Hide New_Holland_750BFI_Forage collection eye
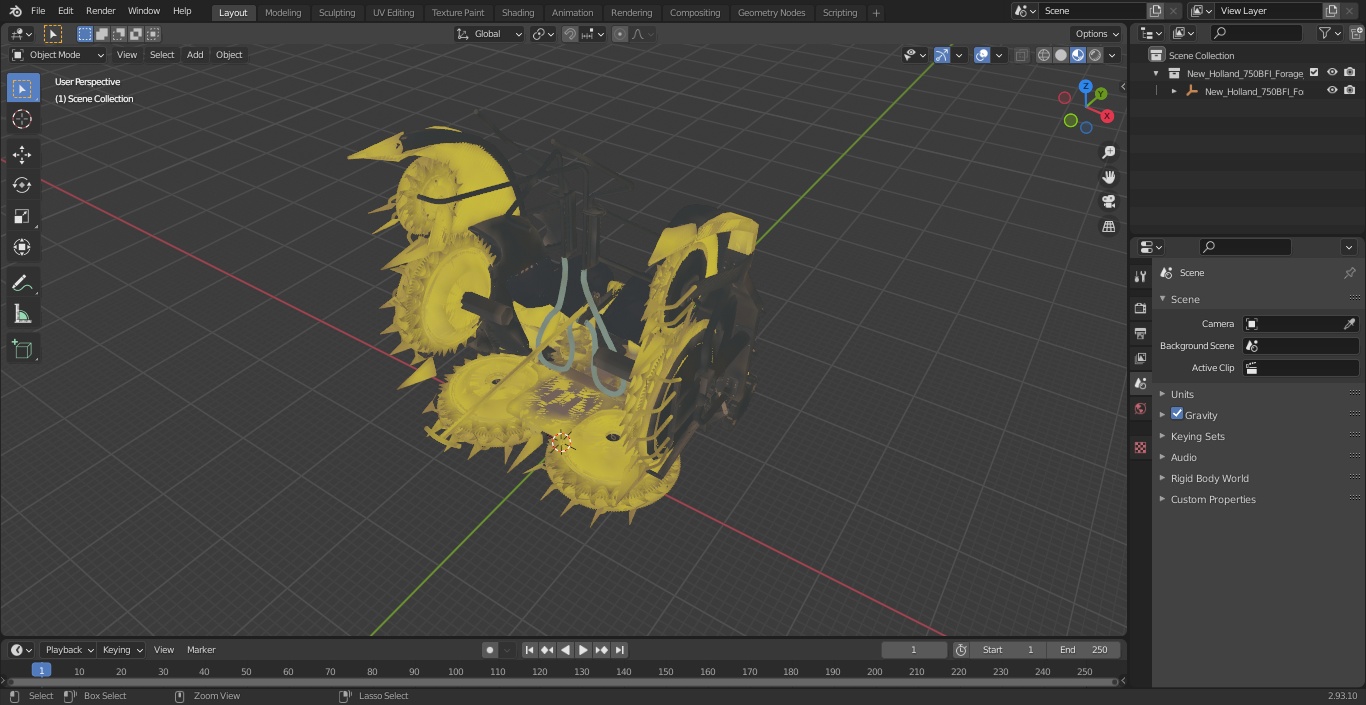This screenshot has width=1366, height=705. click(1332, 73)
